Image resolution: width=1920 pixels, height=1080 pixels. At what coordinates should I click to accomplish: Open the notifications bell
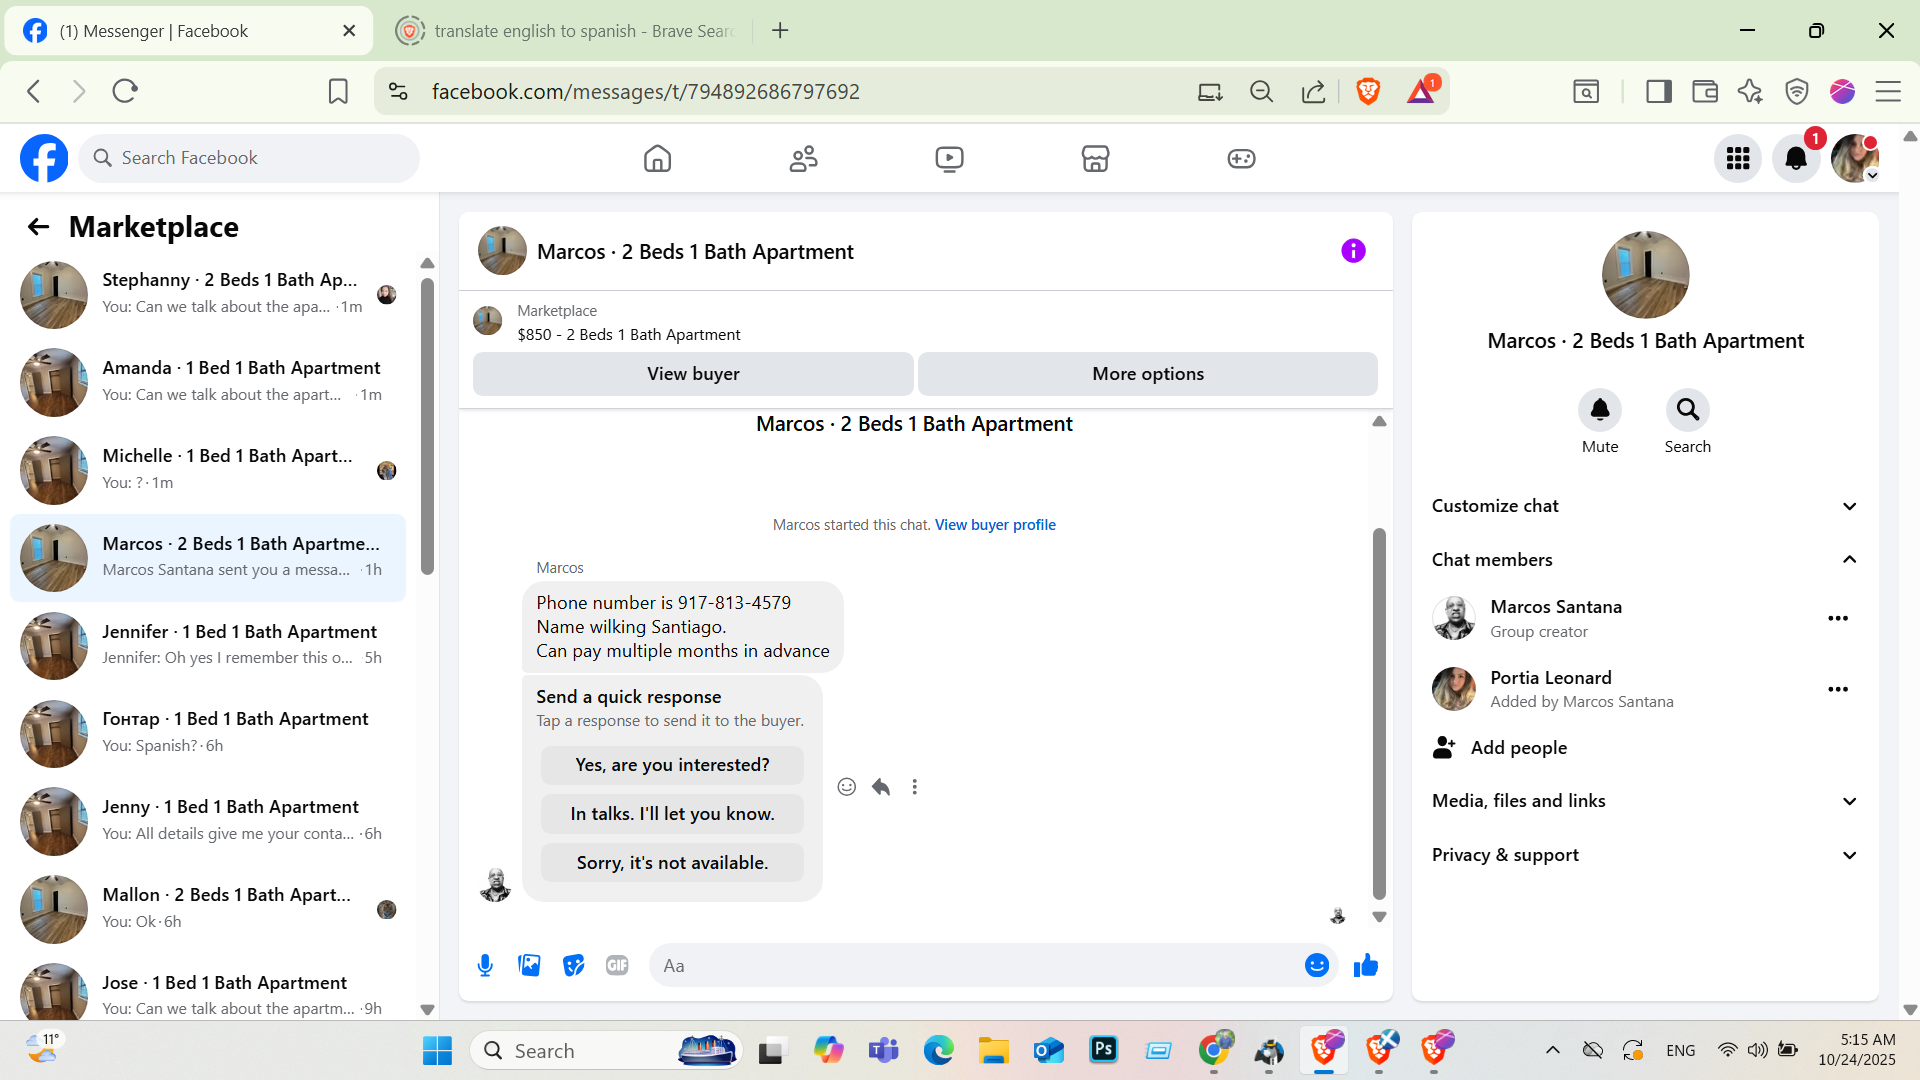pyautogui.click(x=1796, y=158)
